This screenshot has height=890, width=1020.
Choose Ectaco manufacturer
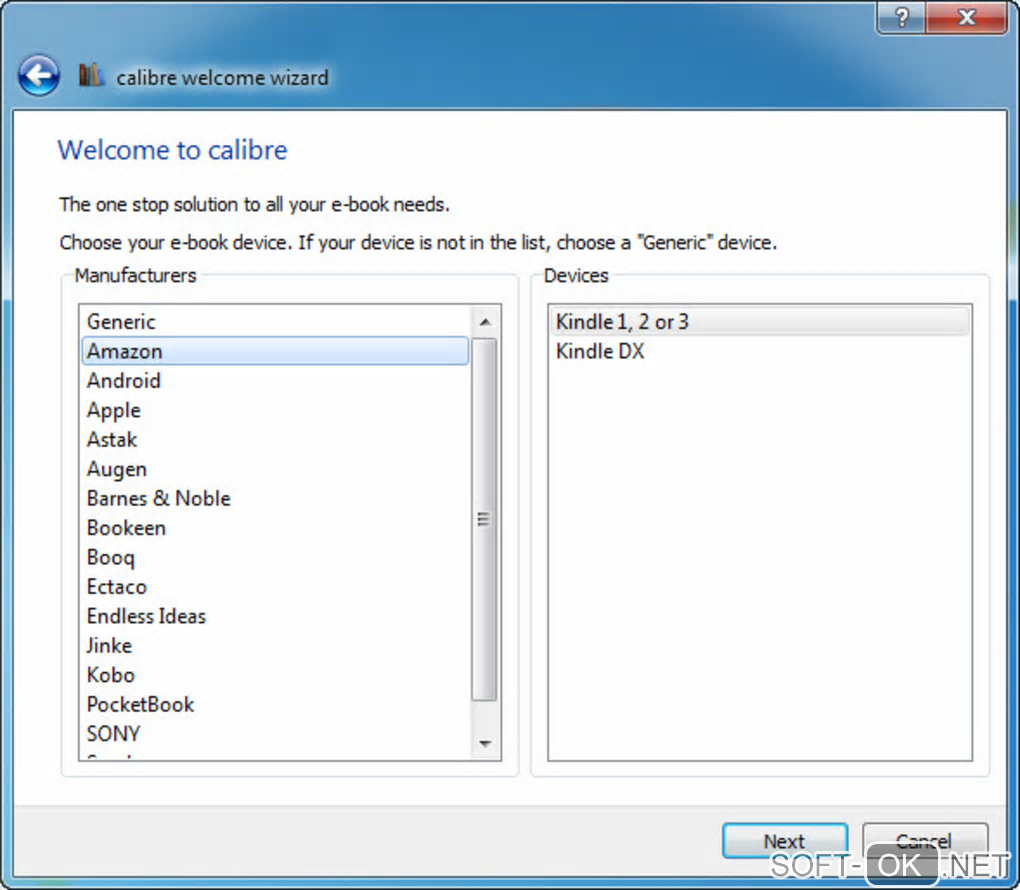275,586
